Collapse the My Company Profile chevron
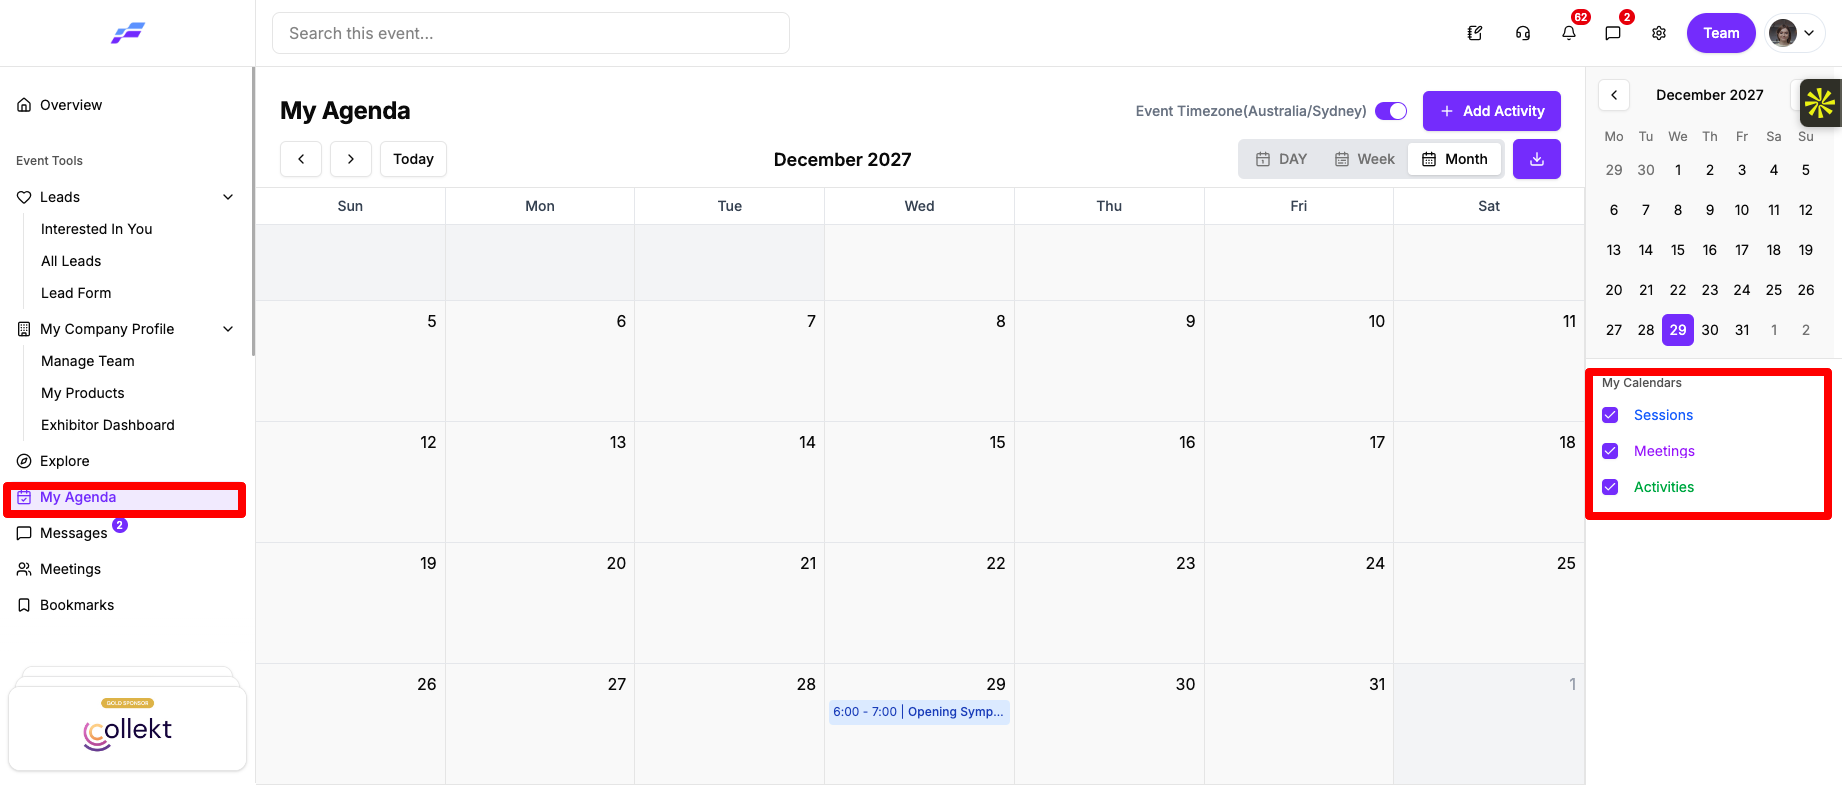The image size is (1842, 785). pyautogui.click(x=228, y=329)
